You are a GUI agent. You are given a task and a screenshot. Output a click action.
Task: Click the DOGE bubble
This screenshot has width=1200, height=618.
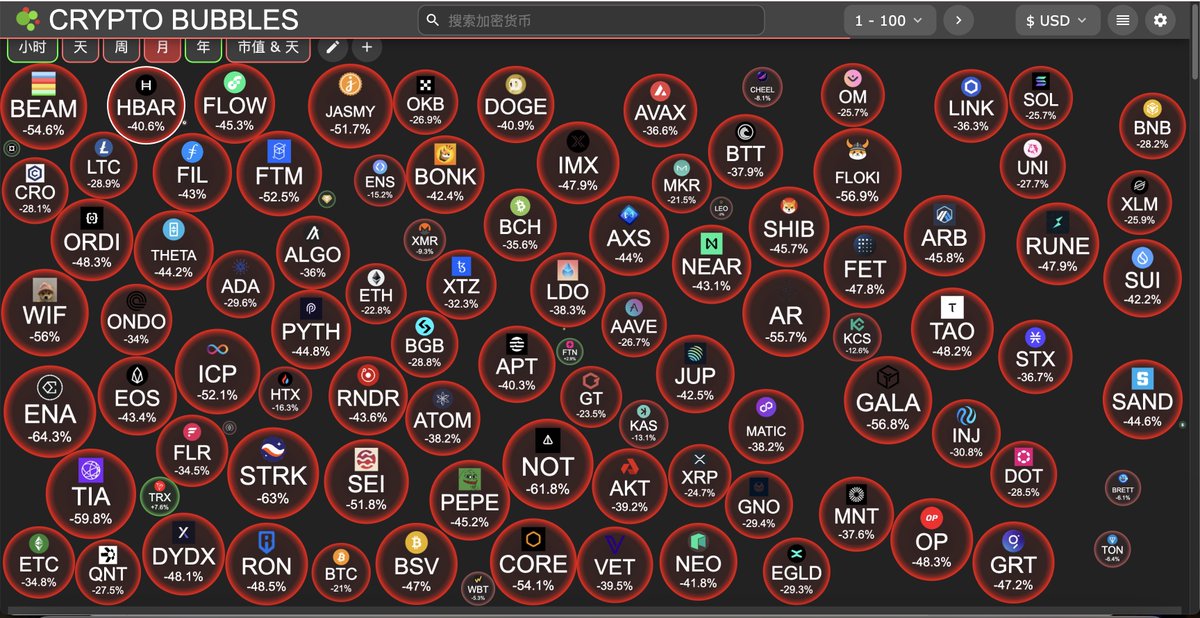516,106
